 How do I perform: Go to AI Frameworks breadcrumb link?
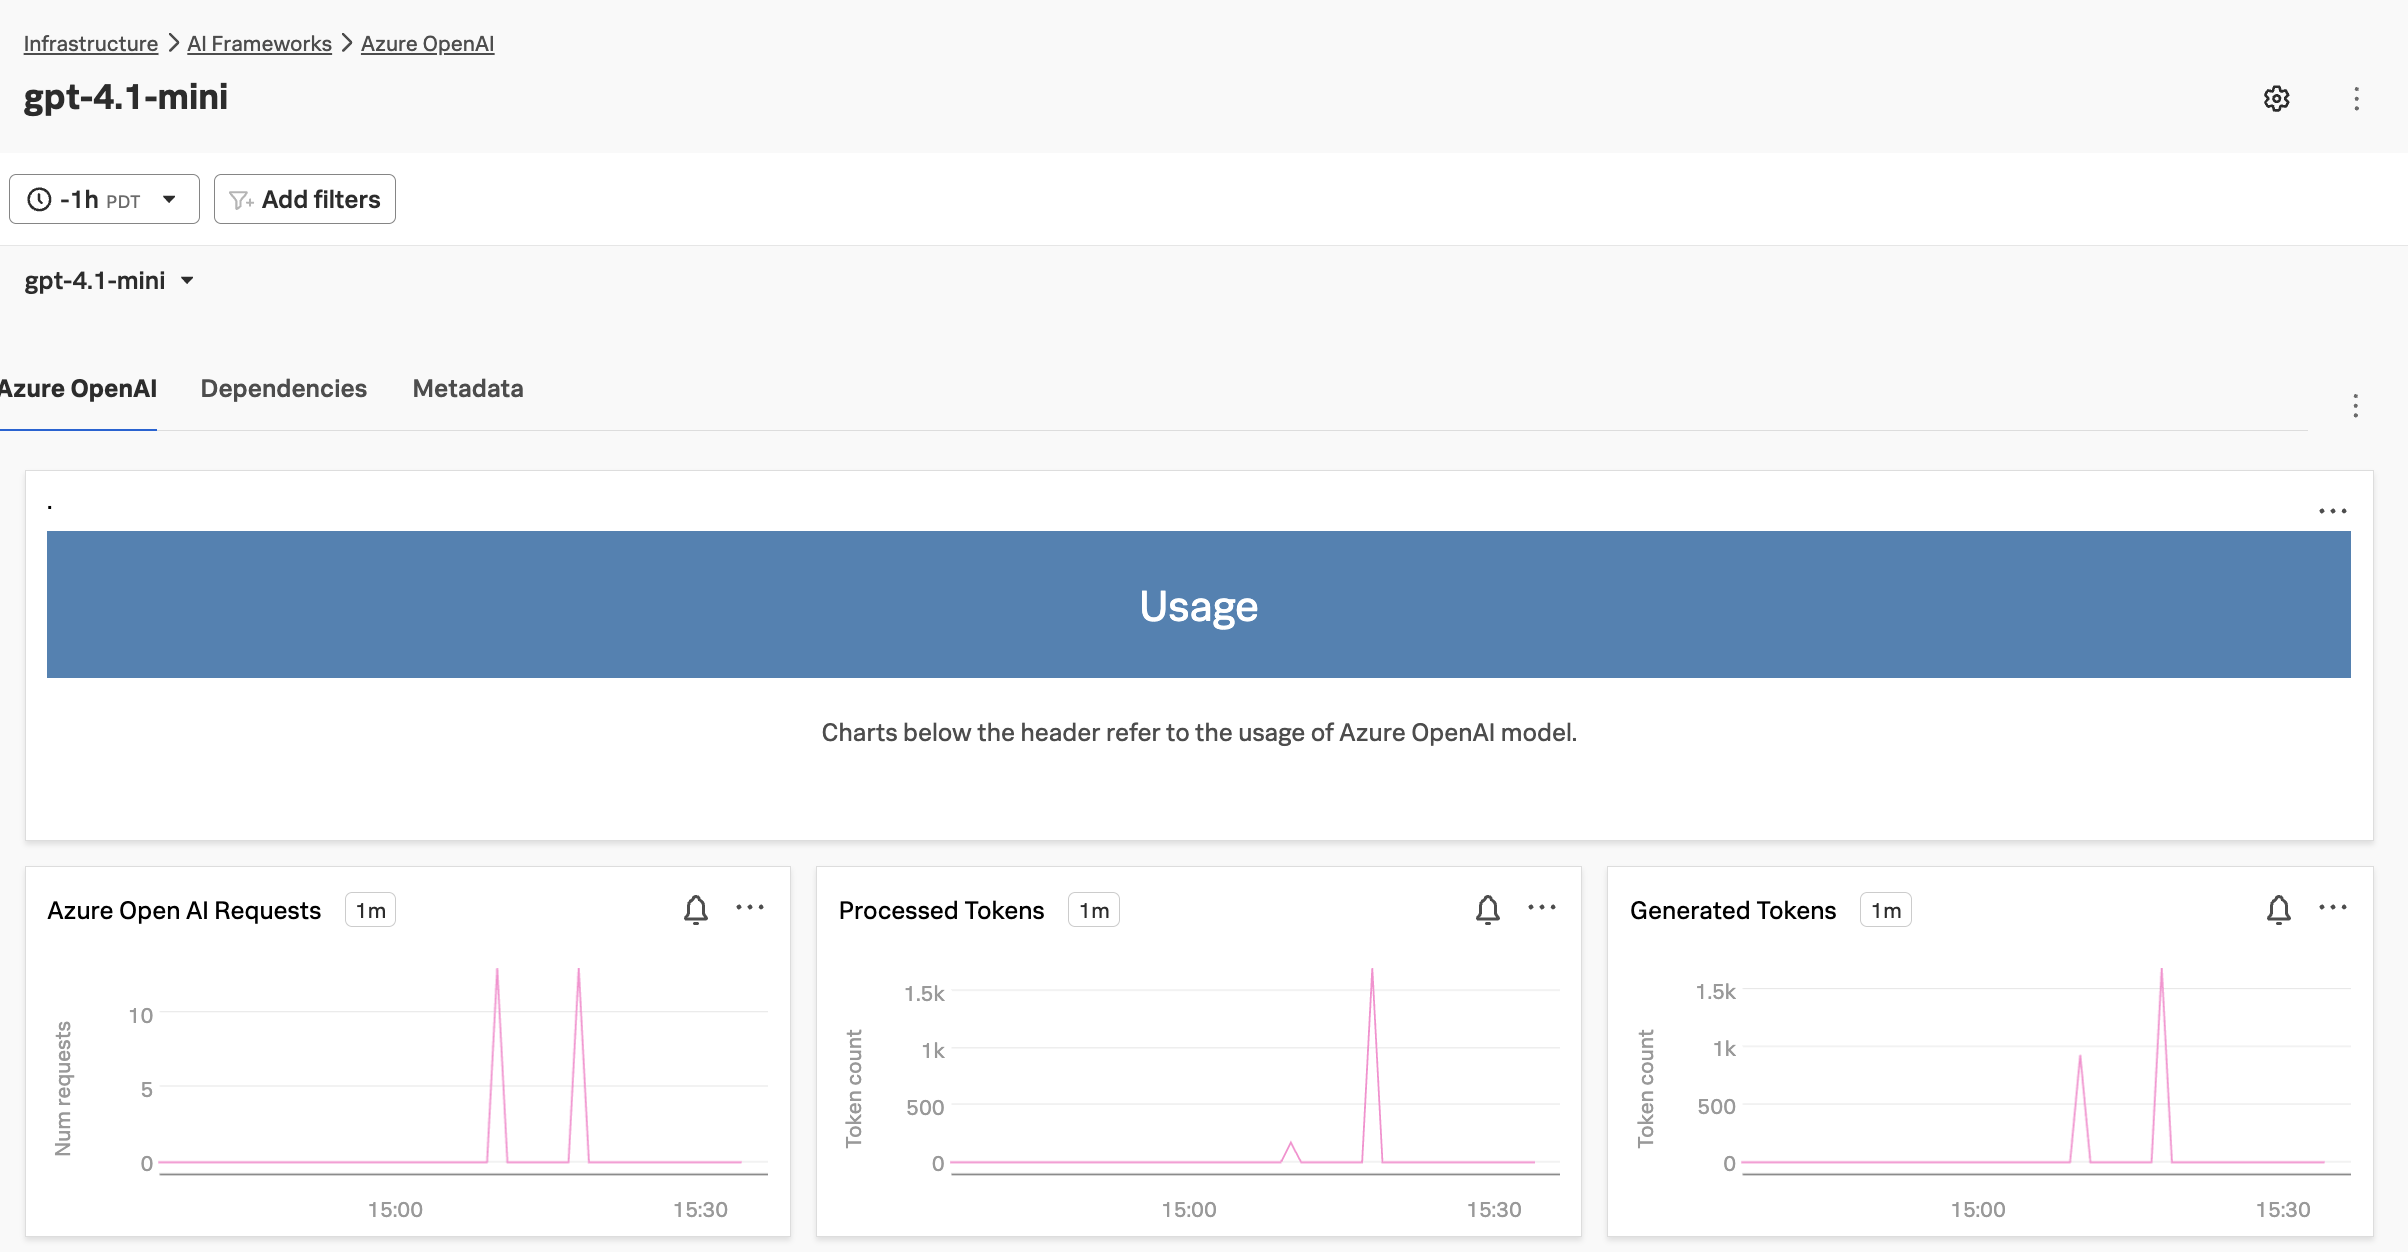coord(259,44)
